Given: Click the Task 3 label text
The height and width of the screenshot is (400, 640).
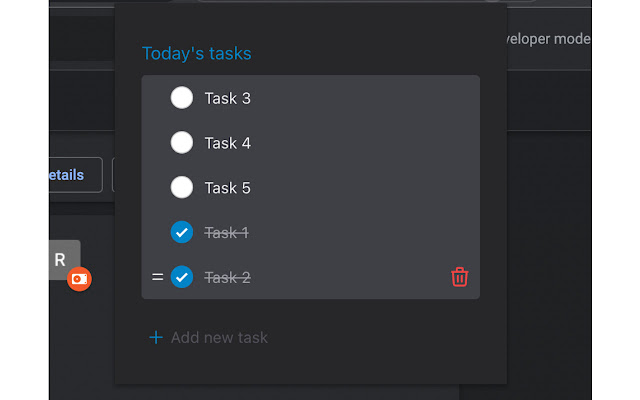Looking at the screenshot, I should tap(227, 98).
